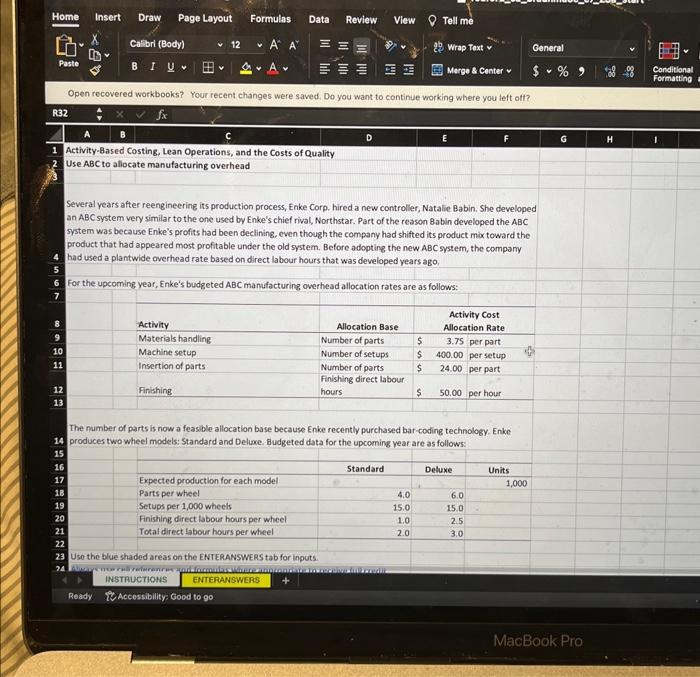
Task: Toggle Underline formatting
Action: (171, 67)
